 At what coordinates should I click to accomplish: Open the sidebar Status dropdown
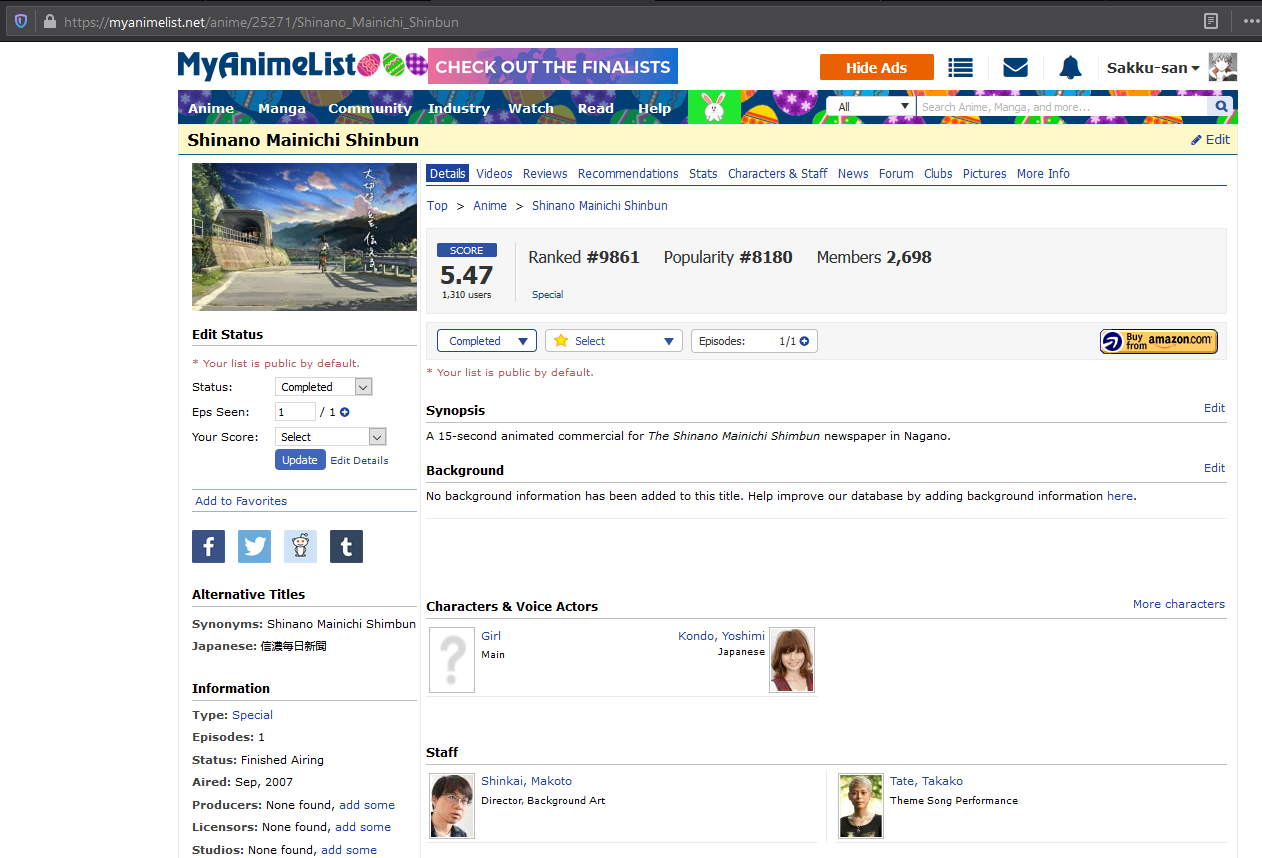pyautogui.click(x=323, y=387)
